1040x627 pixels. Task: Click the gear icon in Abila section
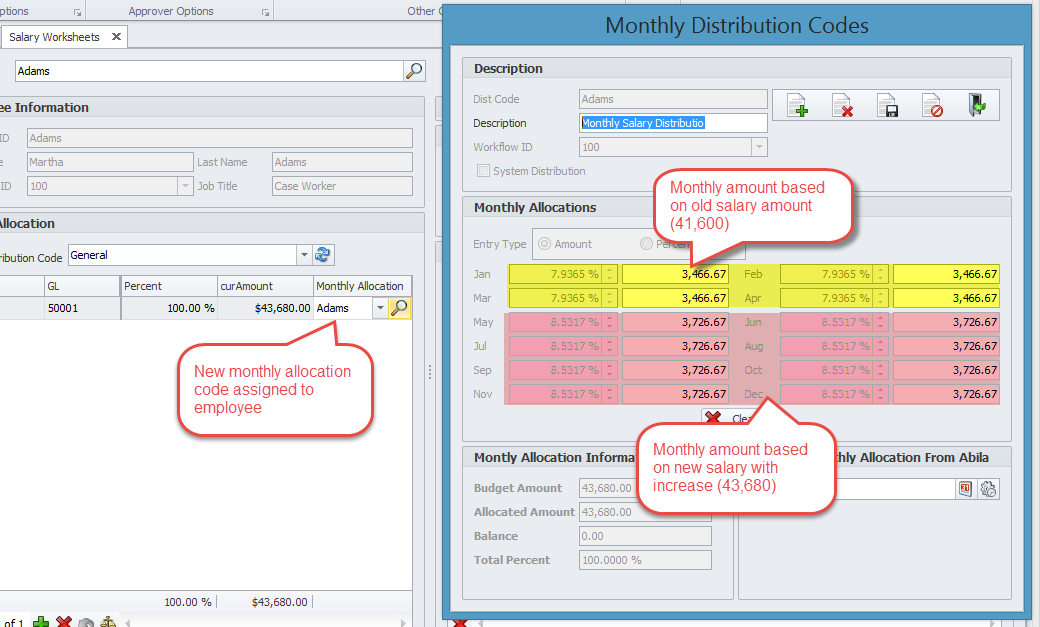click(988, 489)
